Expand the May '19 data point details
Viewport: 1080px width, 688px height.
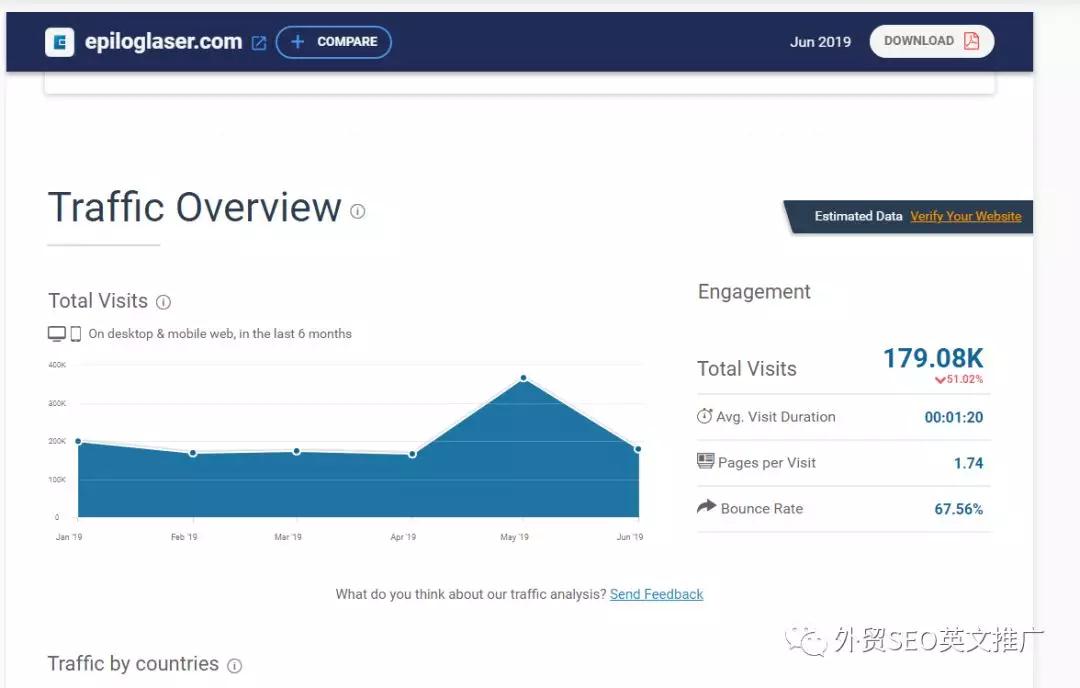point(523,377)
